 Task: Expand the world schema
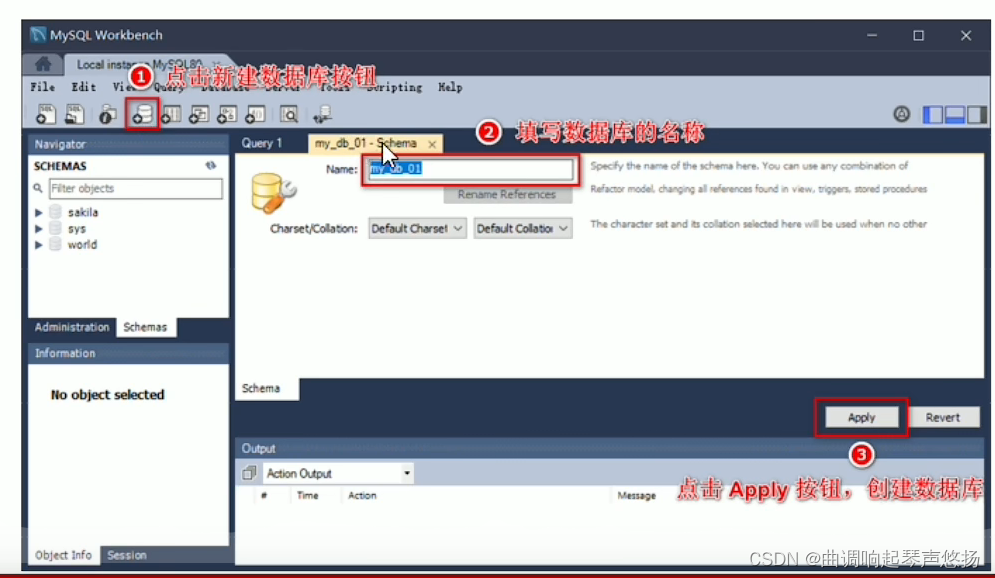click(x=39, y=244)
